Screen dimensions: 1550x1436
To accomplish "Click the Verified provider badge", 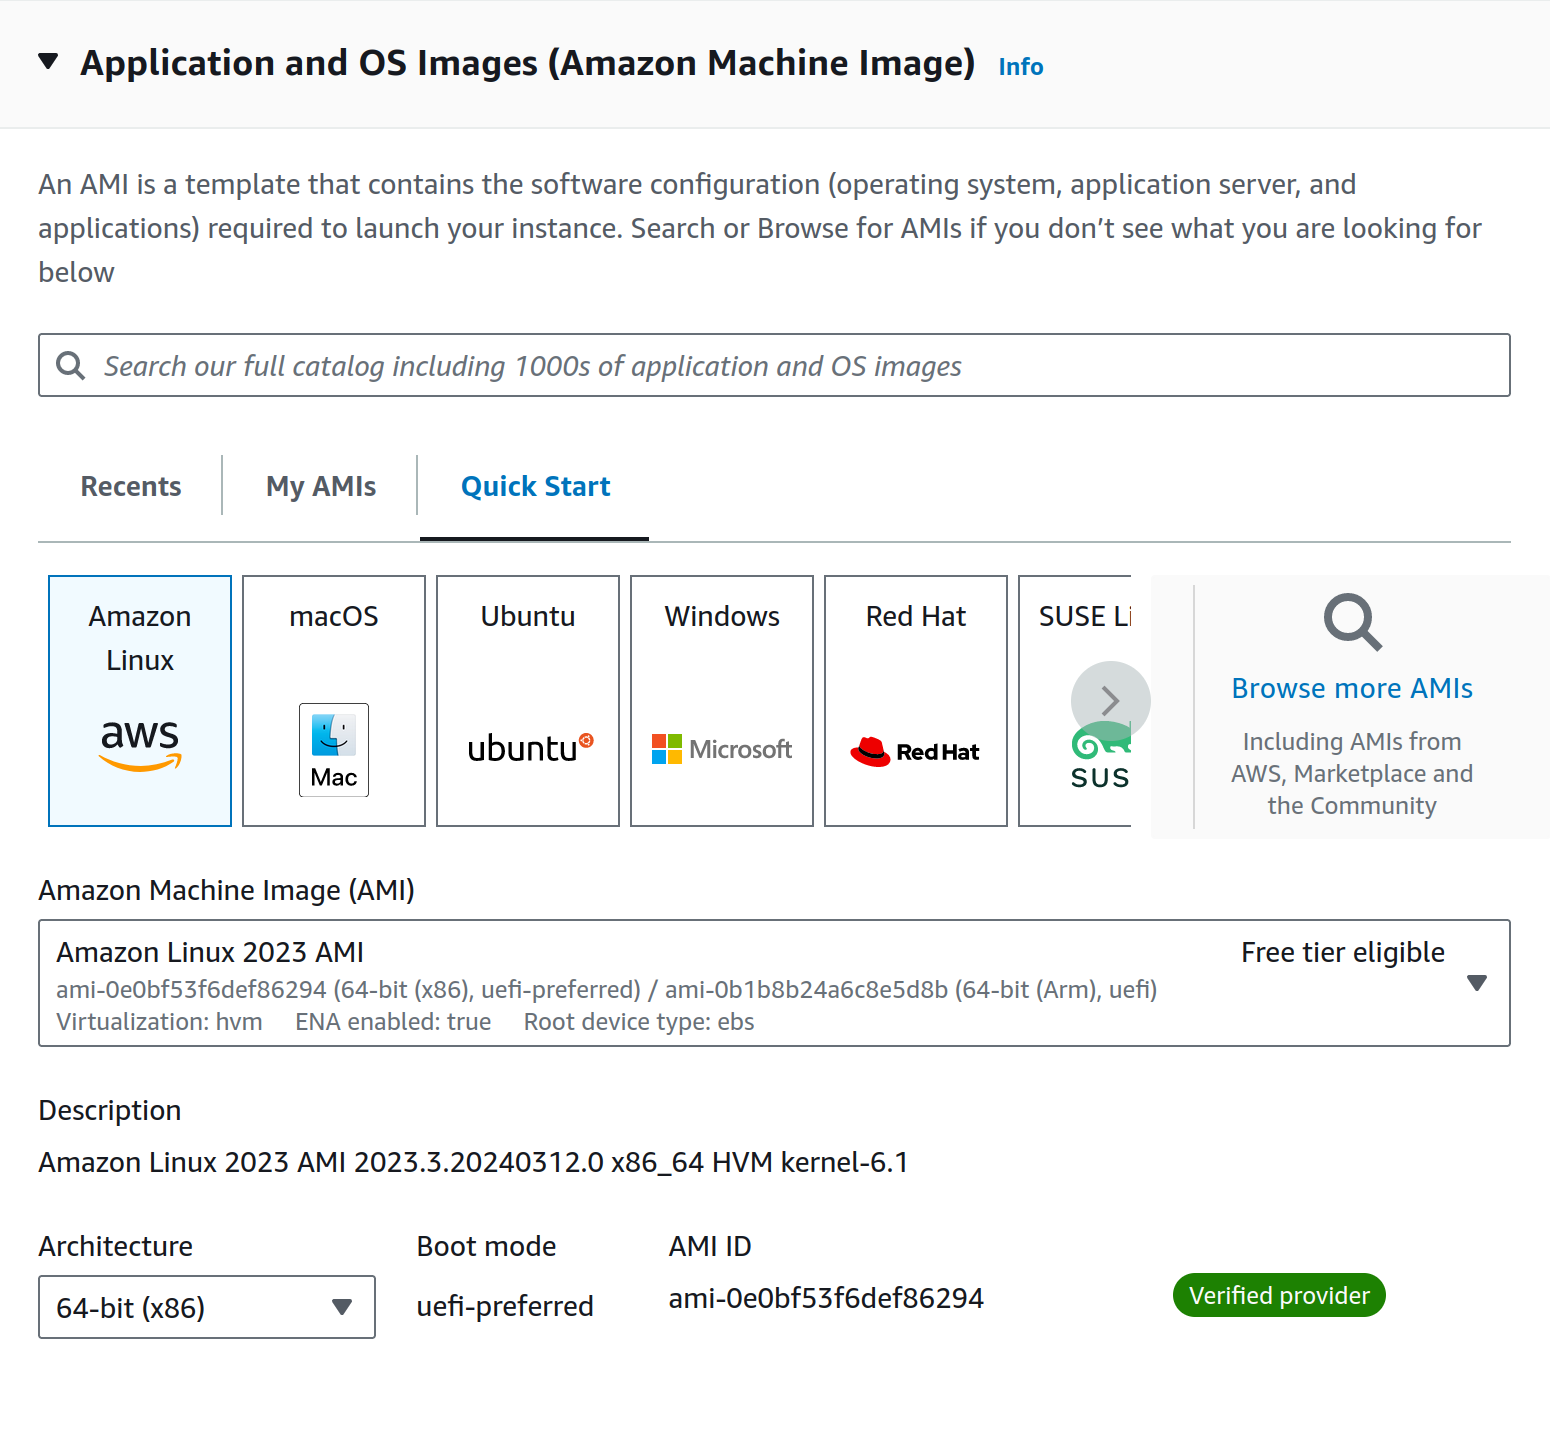I will [x=1278, y=1296].
